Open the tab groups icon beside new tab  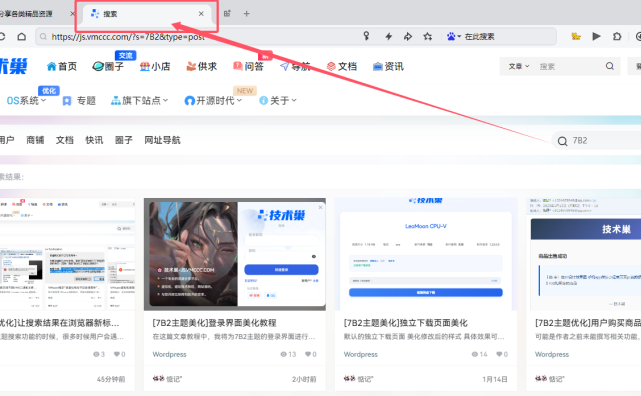pyautogui.click(x=227, y=13)
